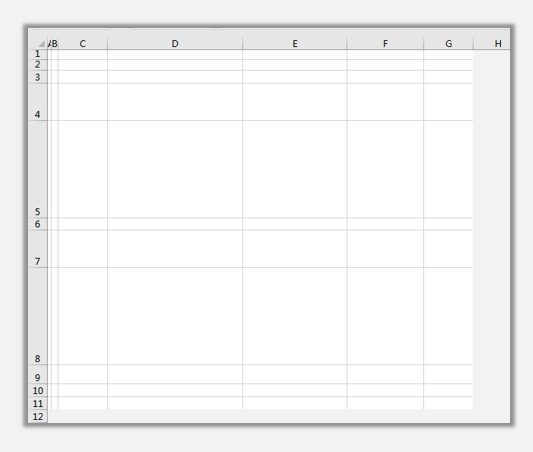Viewport: 533px width, 452px height.
Task: Select row 2 header
Action: point(37,65)
